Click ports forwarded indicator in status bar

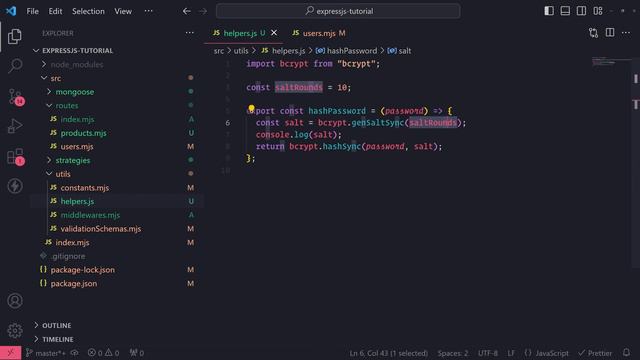(137, 353)
